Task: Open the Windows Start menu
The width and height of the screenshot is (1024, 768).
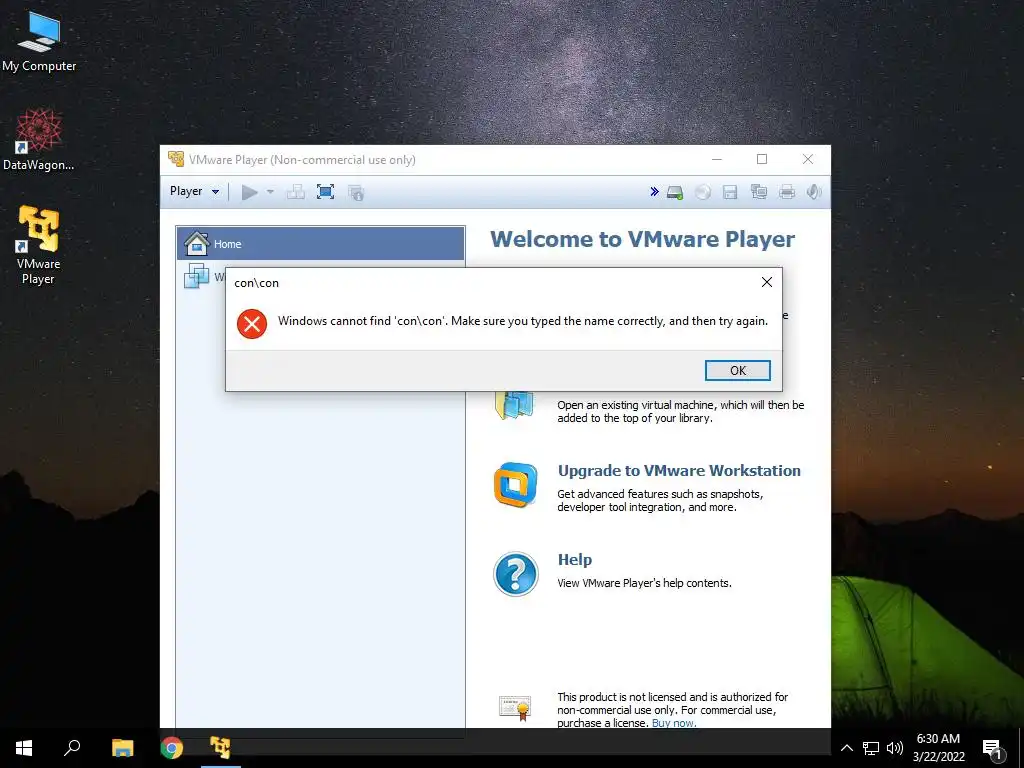Action: pyautogui.click(x=24, y=748)
